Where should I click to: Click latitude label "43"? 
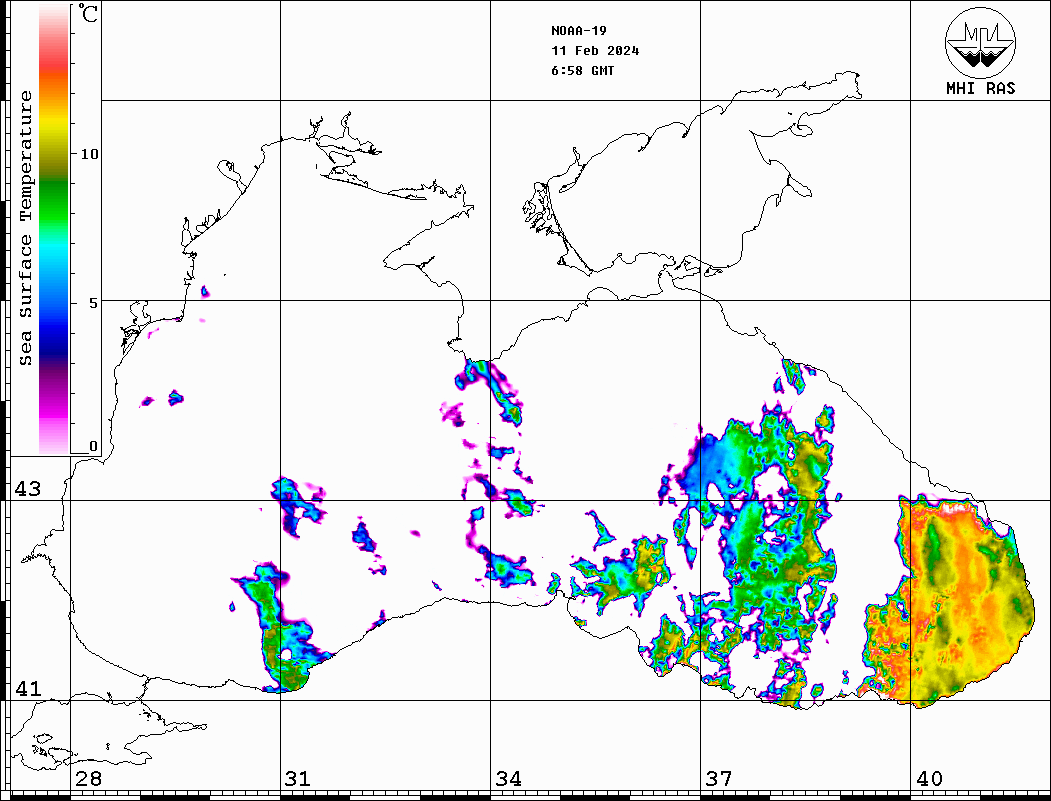[28, 489]
